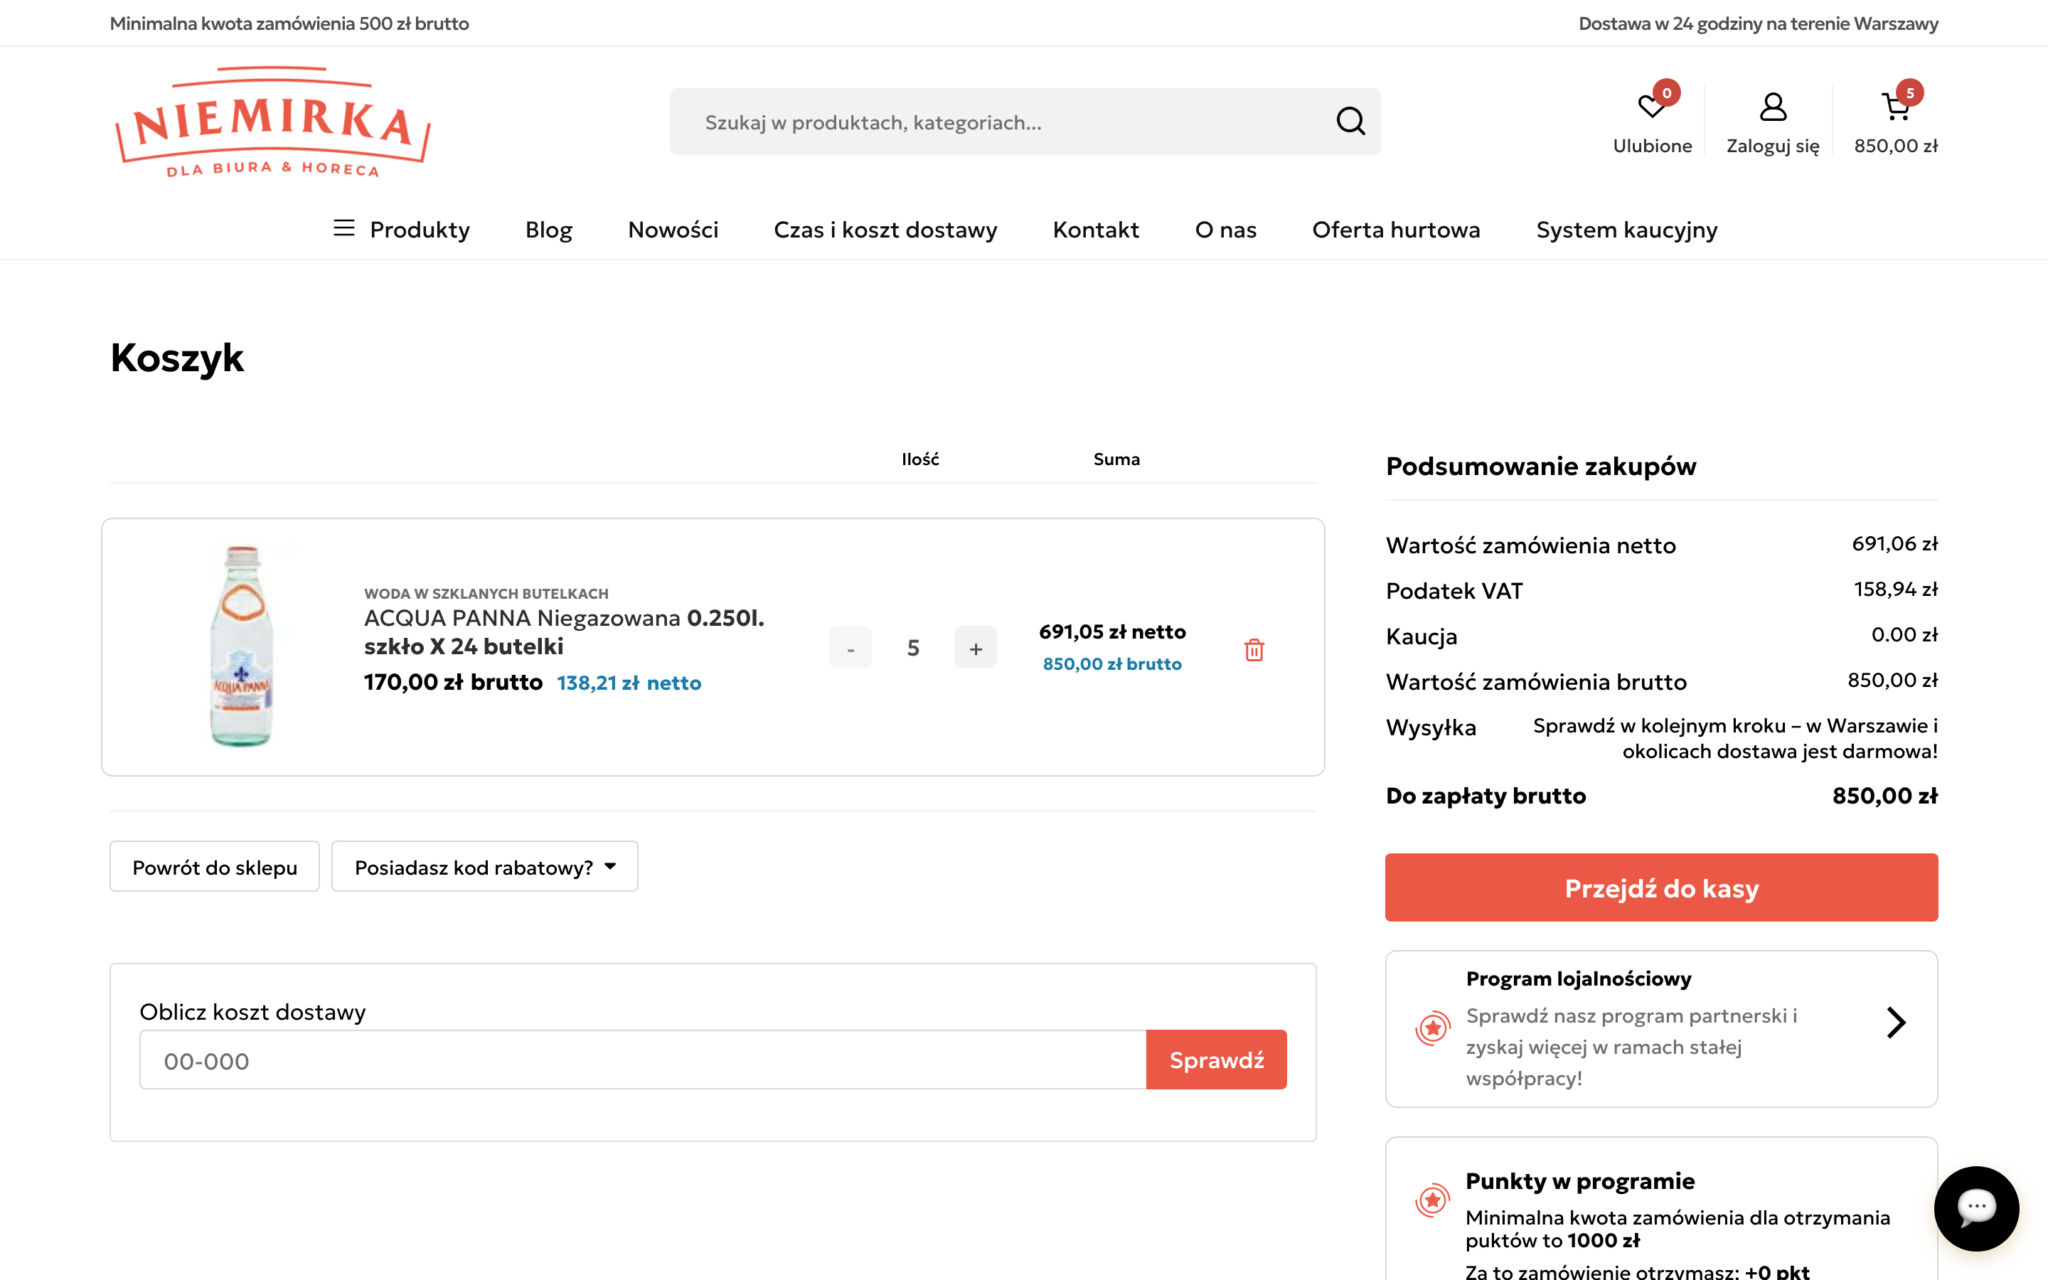The width and height of the screenshot is (2048, 1280).
Task: Increase quantity with plus button
Action: click(x=975, y=648)
